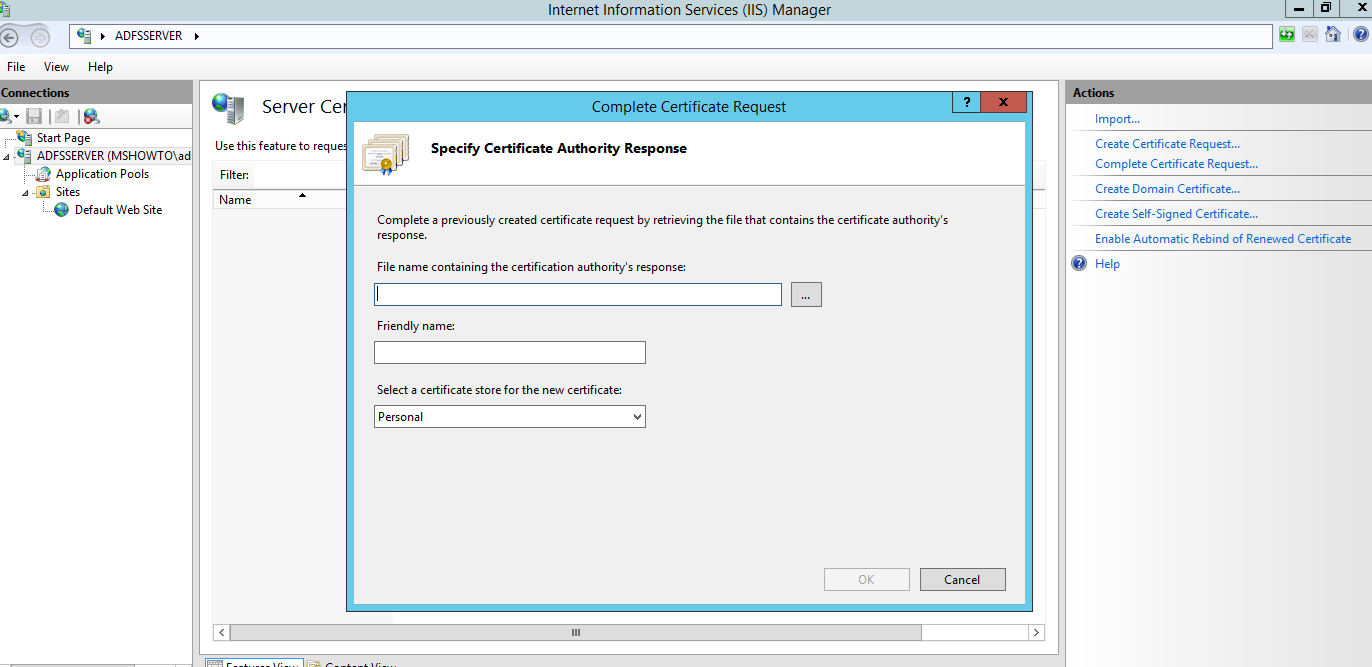Click the Specify Certificate Authority Response heading

(x=559, y=148)
